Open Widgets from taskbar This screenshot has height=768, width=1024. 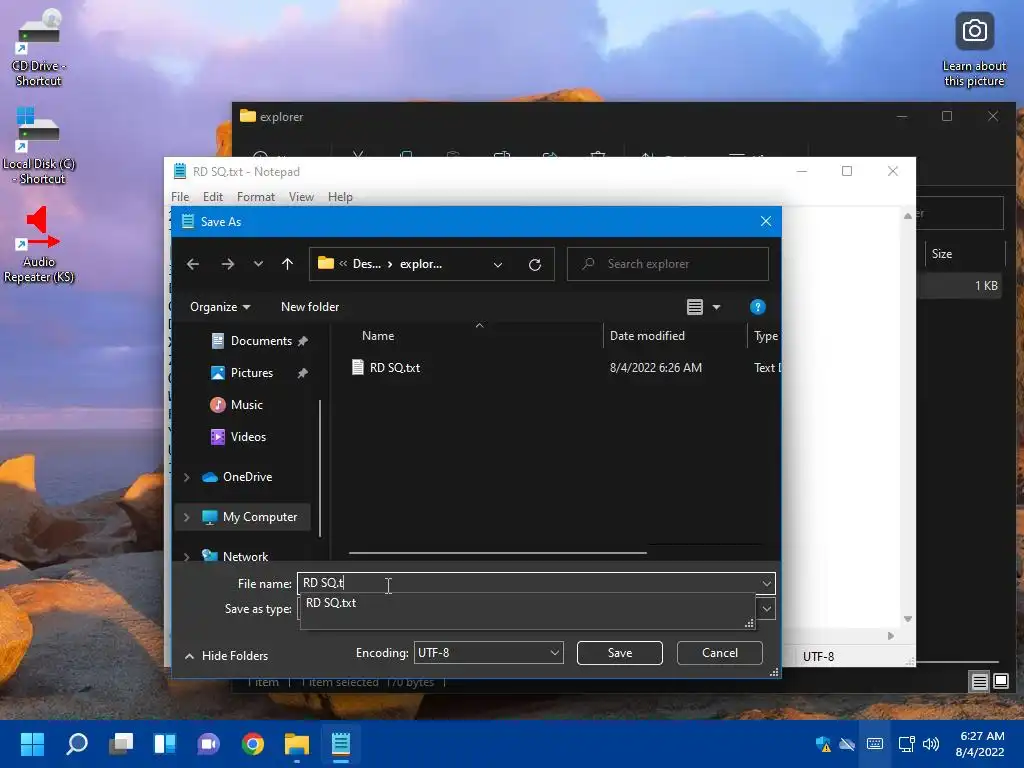pyautogui.click(x=165, y=744)
